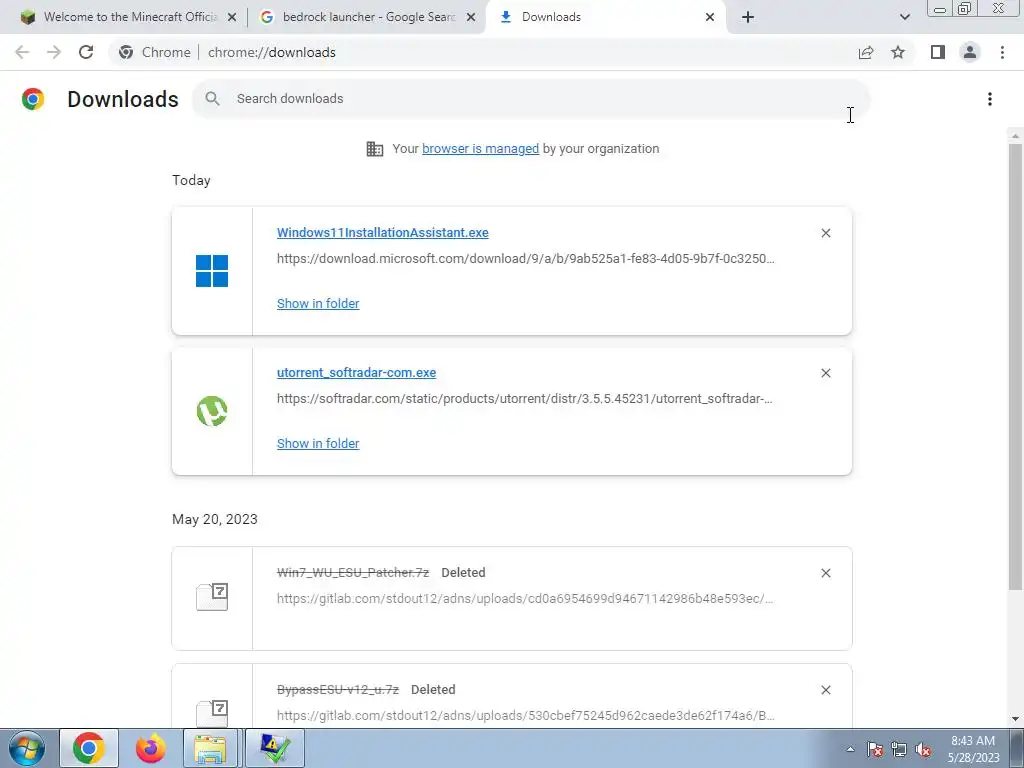Remove Win7_WU_ESU_Patcher.7z entry from list
Screen dimensions: 1024x768
(x=825, y=573)
